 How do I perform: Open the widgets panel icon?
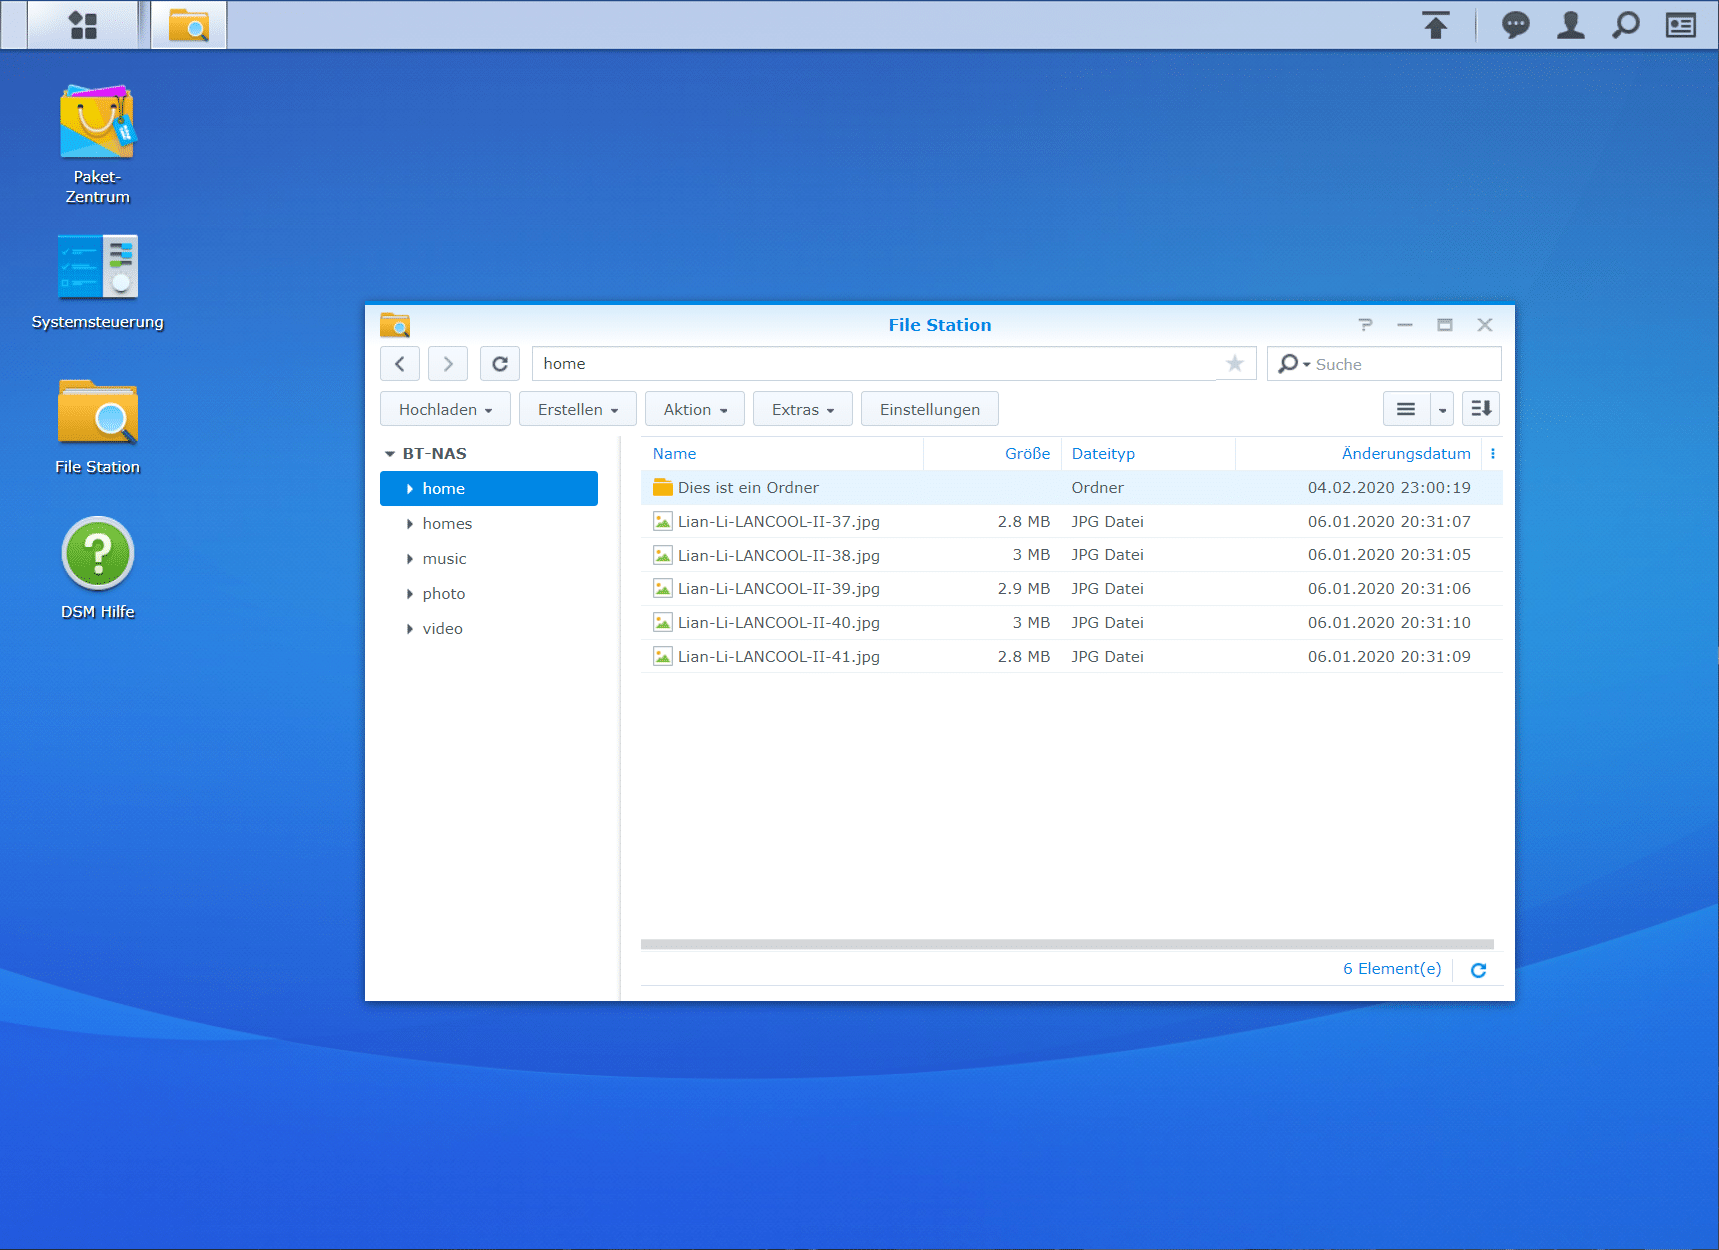click(x=1680, y=25)
